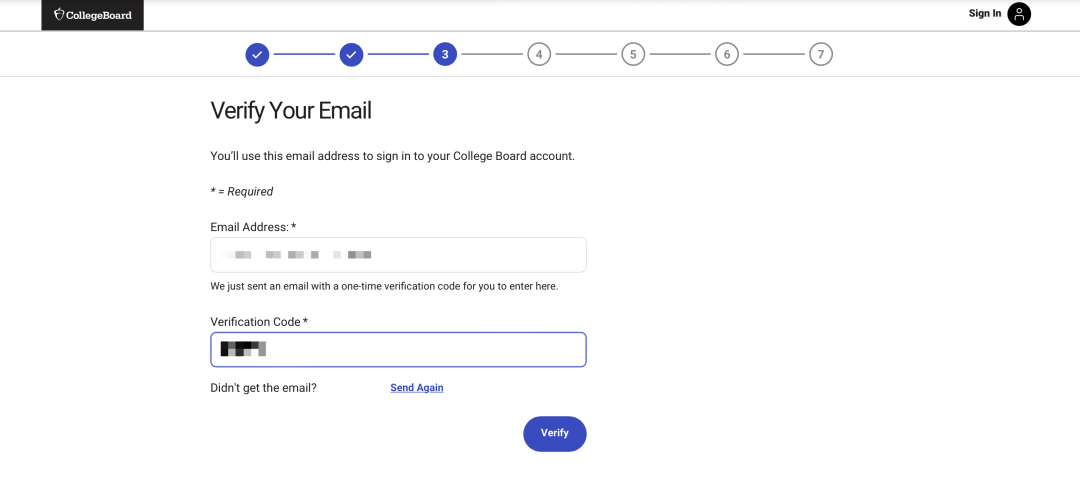
Task: Click the Verification Code label
Action: 258,322
